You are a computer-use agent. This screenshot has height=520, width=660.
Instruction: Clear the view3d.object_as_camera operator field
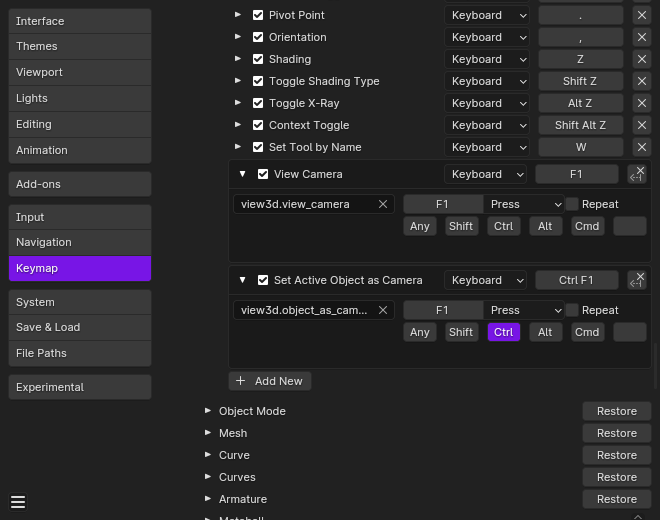click(x=383, y=310)
